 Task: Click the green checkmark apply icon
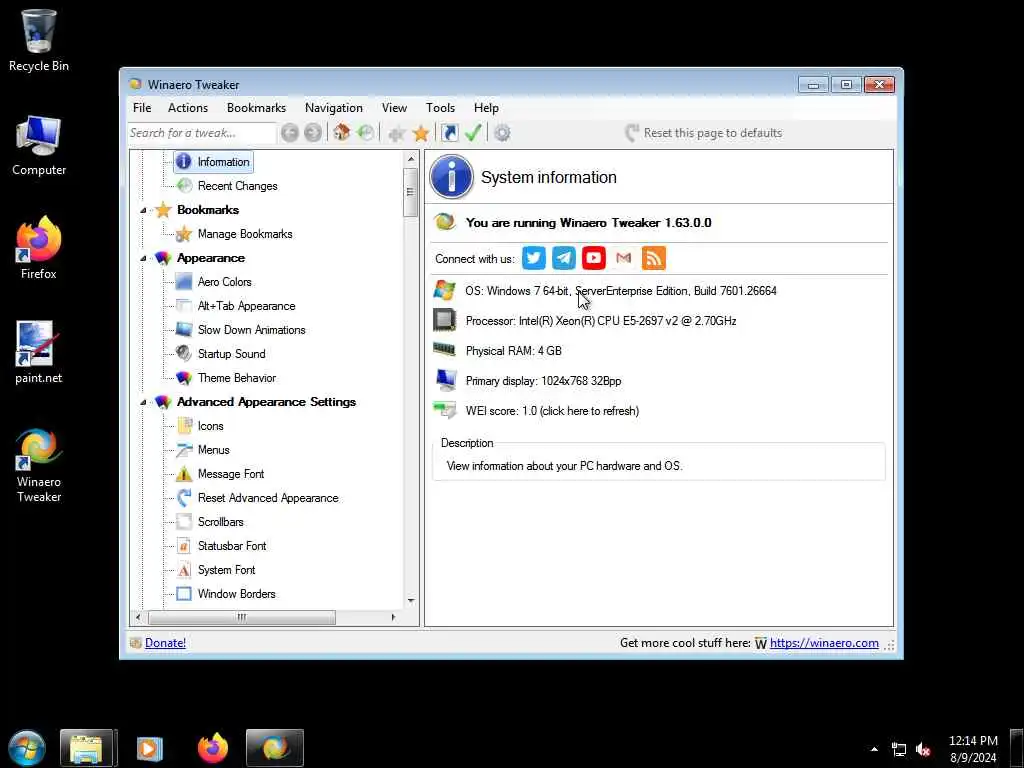pyautogui.click(x=473, y=133)
